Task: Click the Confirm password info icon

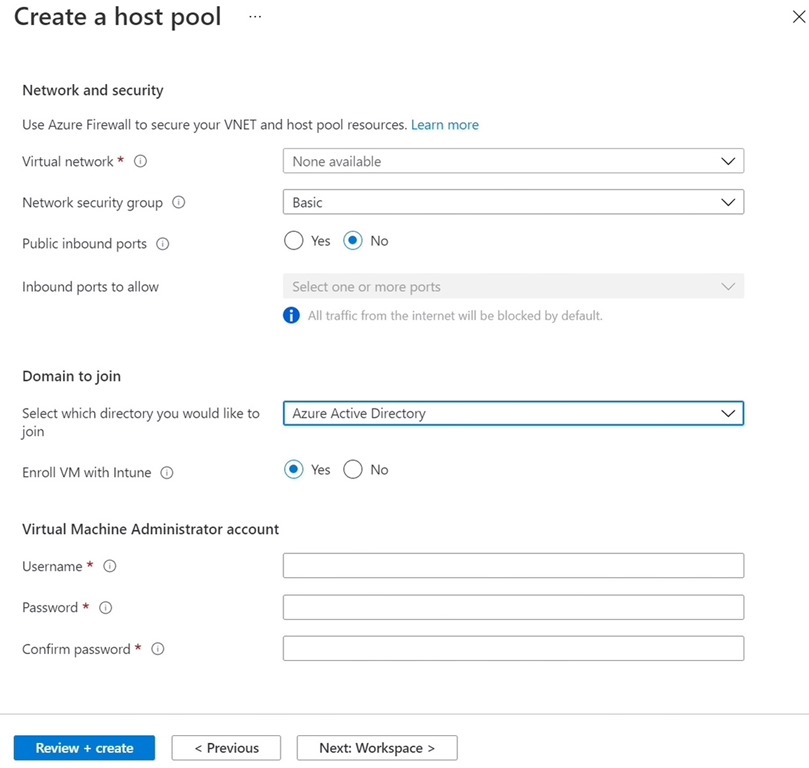Action: (157, 648)
